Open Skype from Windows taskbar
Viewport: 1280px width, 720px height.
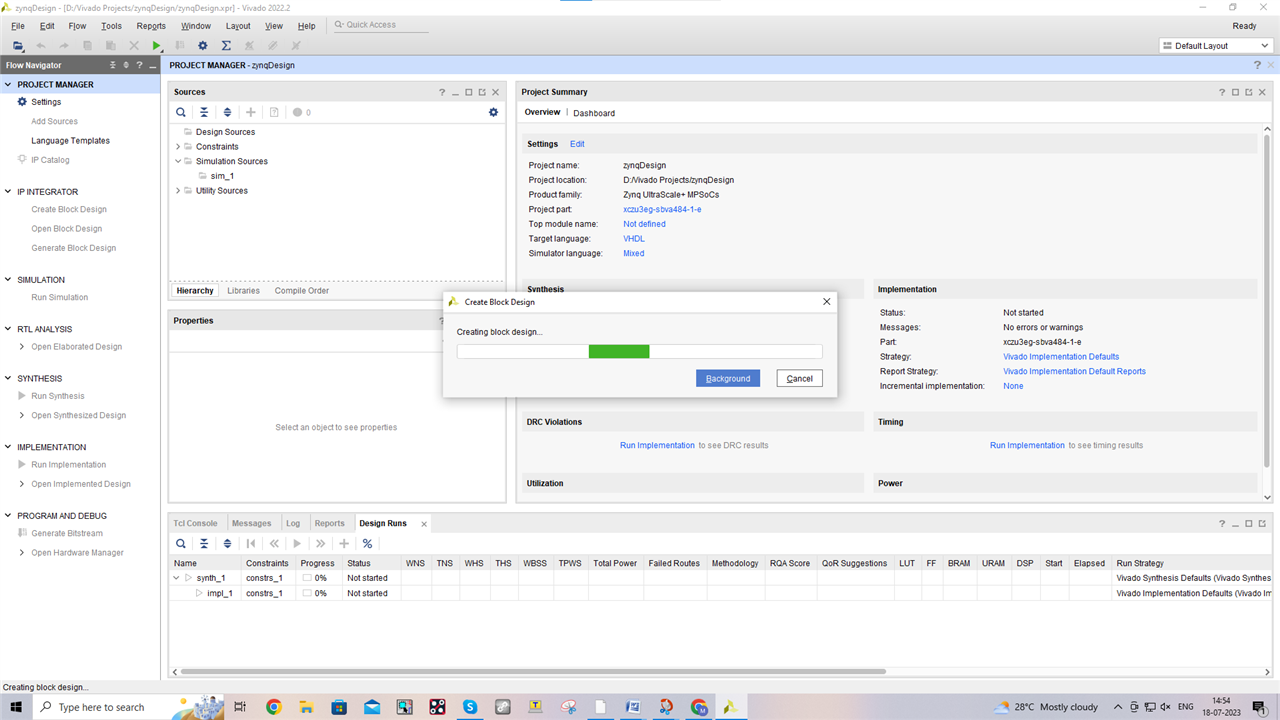pos(470,707)
